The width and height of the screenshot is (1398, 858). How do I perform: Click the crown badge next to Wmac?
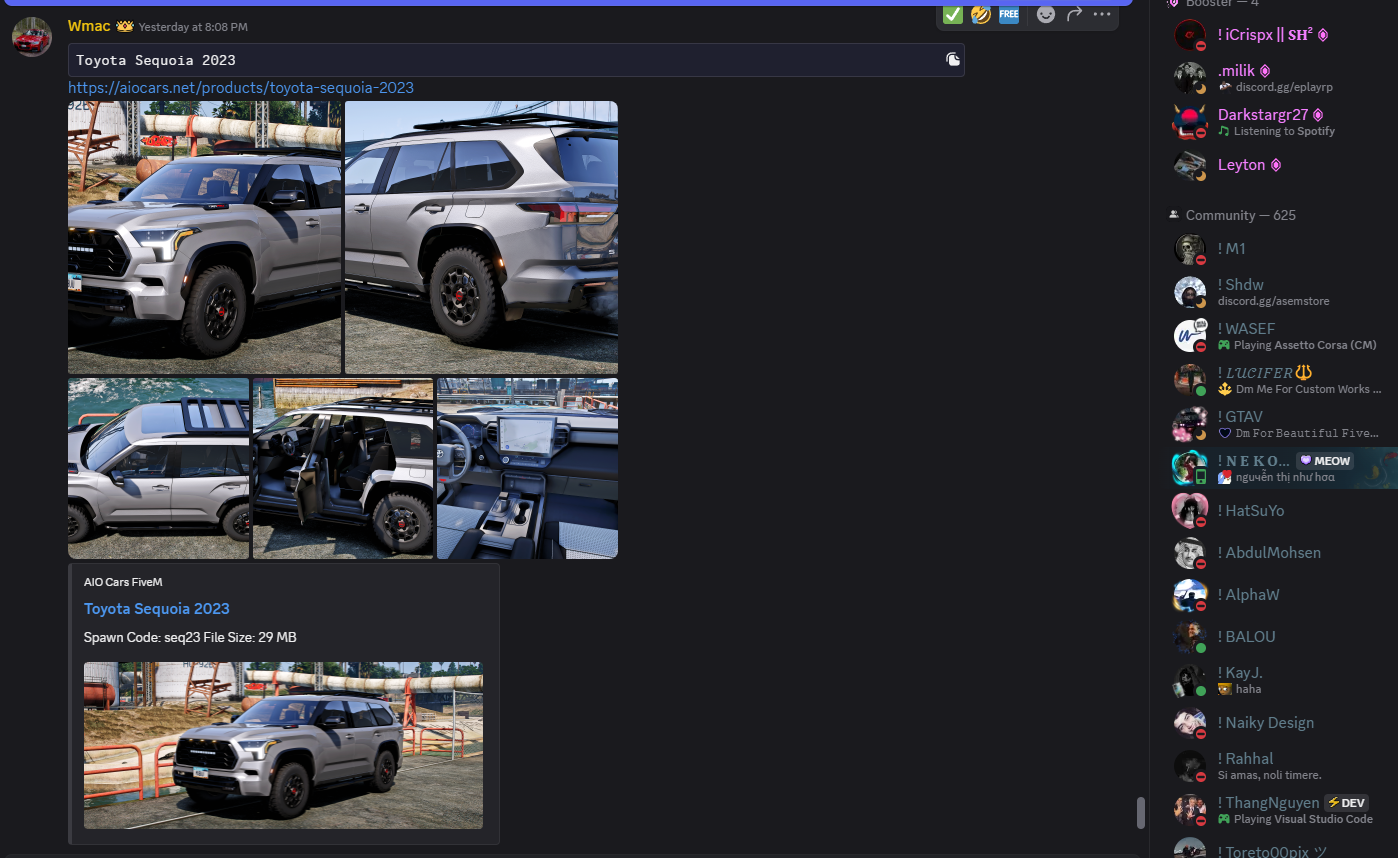[x=125, y=26]
